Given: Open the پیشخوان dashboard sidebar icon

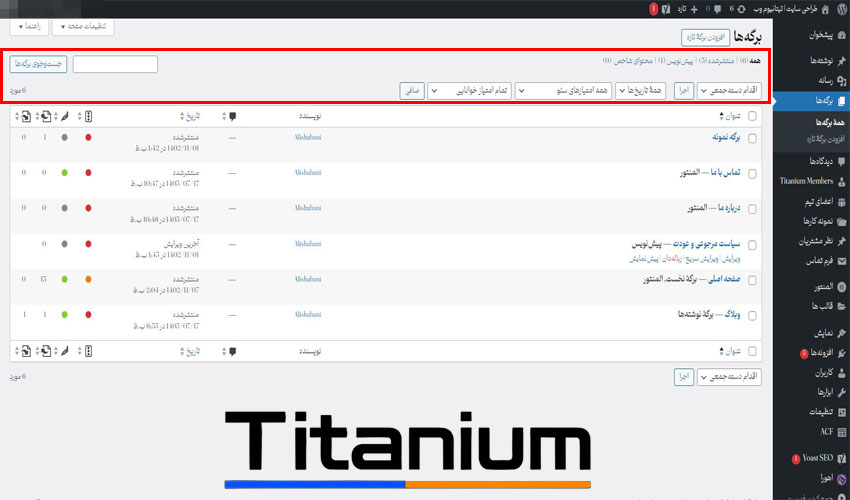Looking at the screenshot, I should pyautogui.click(x=841, y=35).
